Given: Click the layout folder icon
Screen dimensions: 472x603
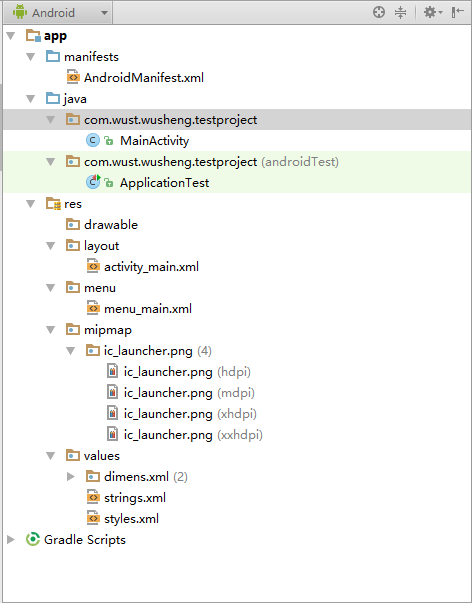Looking at the screenshot, I should 73,245.
